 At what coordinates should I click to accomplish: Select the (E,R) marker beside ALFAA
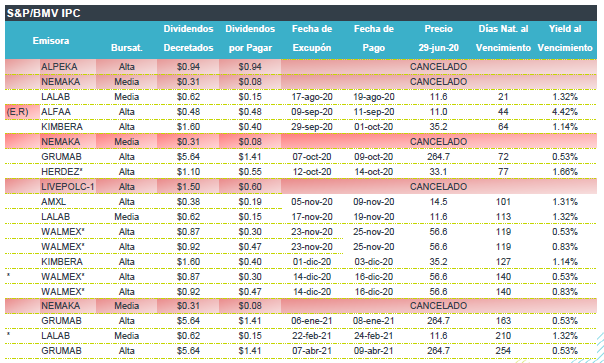pos(18,112)
